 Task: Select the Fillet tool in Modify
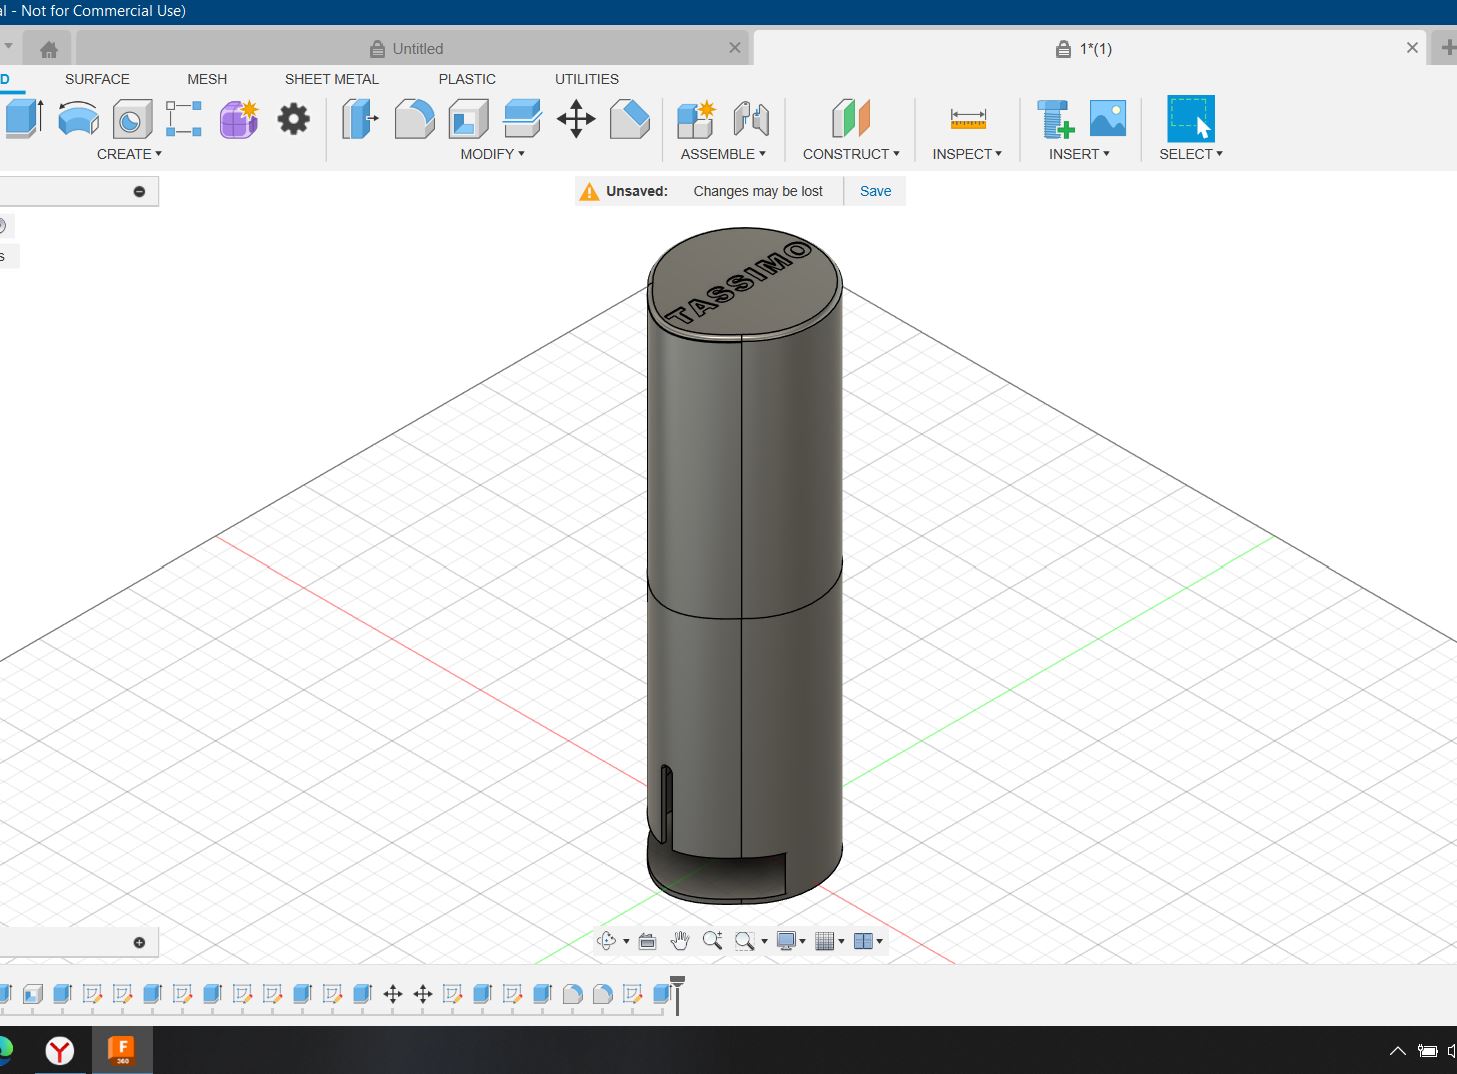coord(414,119)
